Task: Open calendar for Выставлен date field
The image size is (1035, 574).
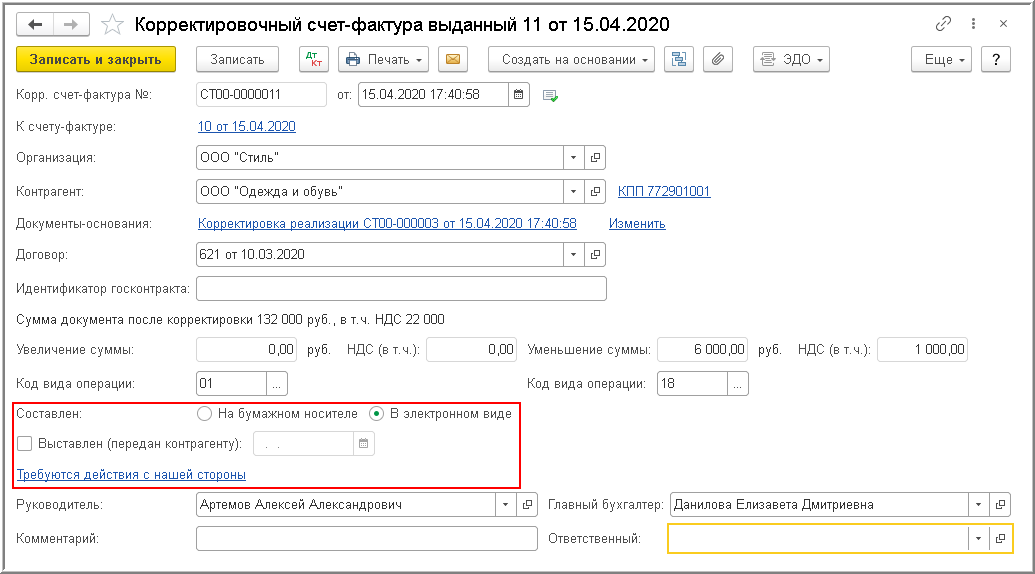Action: [x=364, y=444]
